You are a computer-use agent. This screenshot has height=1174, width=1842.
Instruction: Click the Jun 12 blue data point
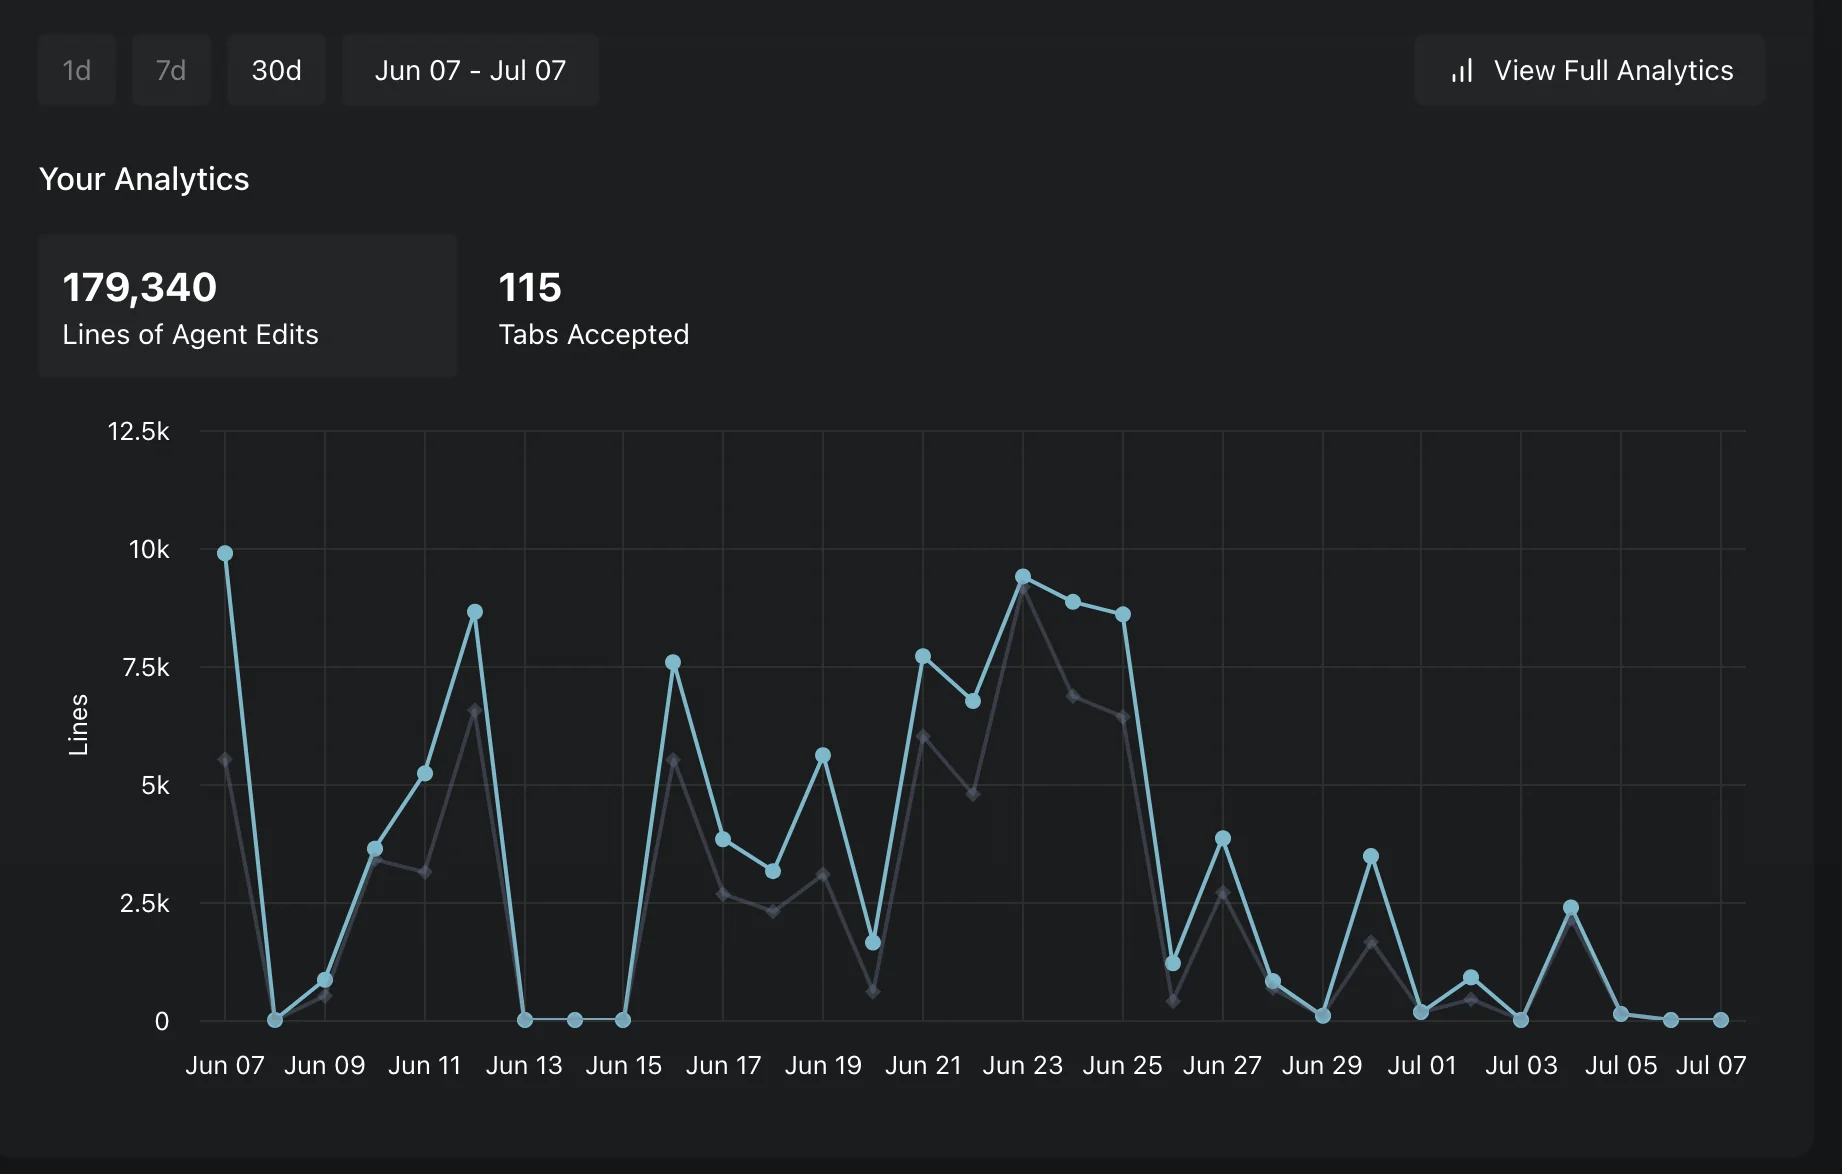tap(475, 612)
